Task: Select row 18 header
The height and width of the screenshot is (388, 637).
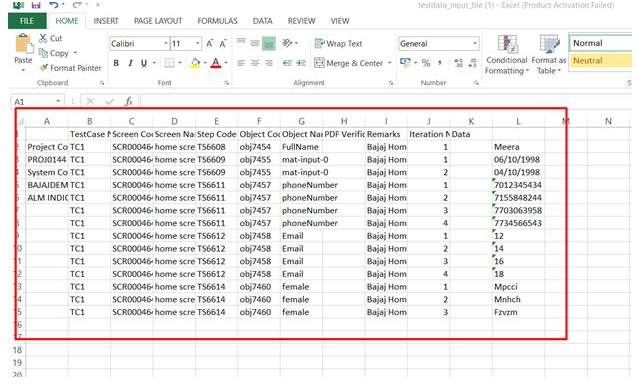Action: (x=17, y=350)
